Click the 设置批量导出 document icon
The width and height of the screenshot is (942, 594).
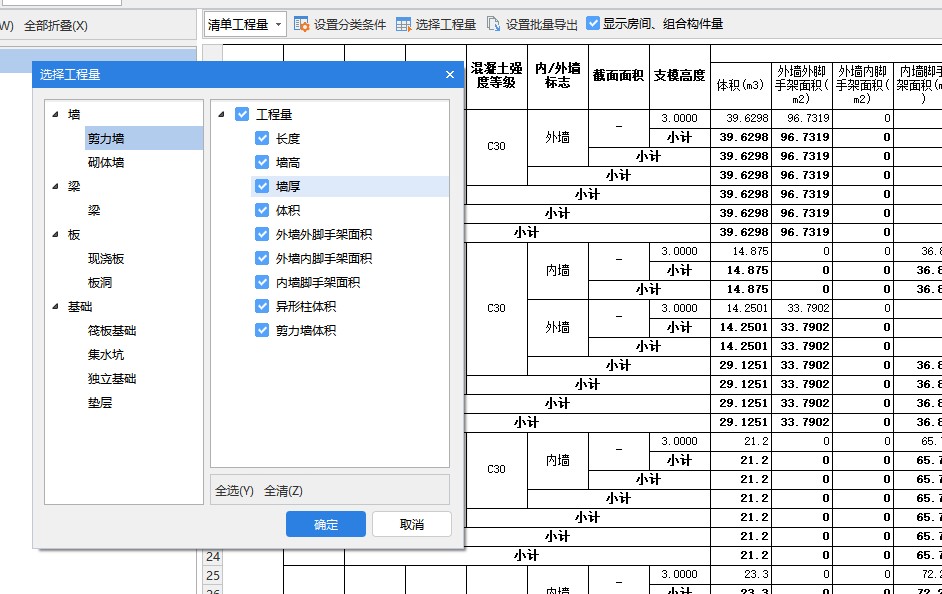pos(493,24)
